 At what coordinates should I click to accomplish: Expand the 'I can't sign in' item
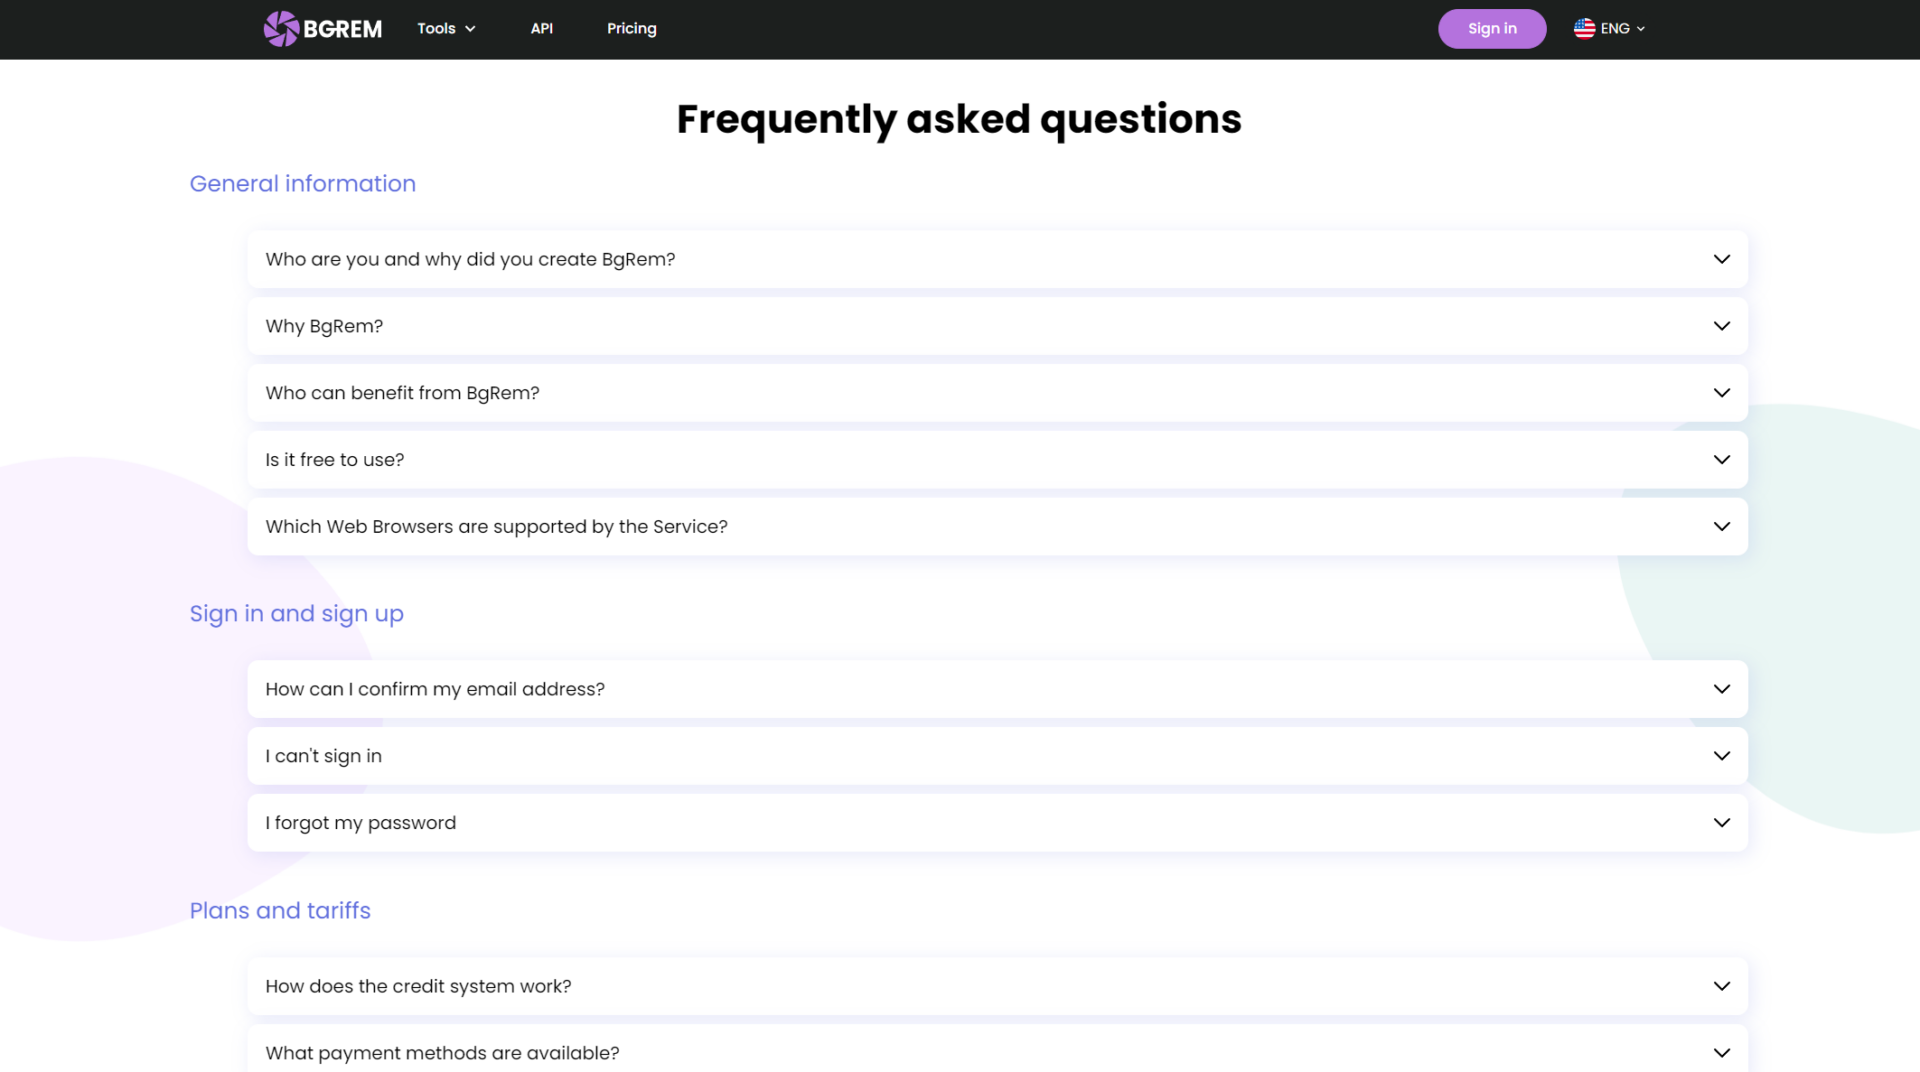[323, 756]
